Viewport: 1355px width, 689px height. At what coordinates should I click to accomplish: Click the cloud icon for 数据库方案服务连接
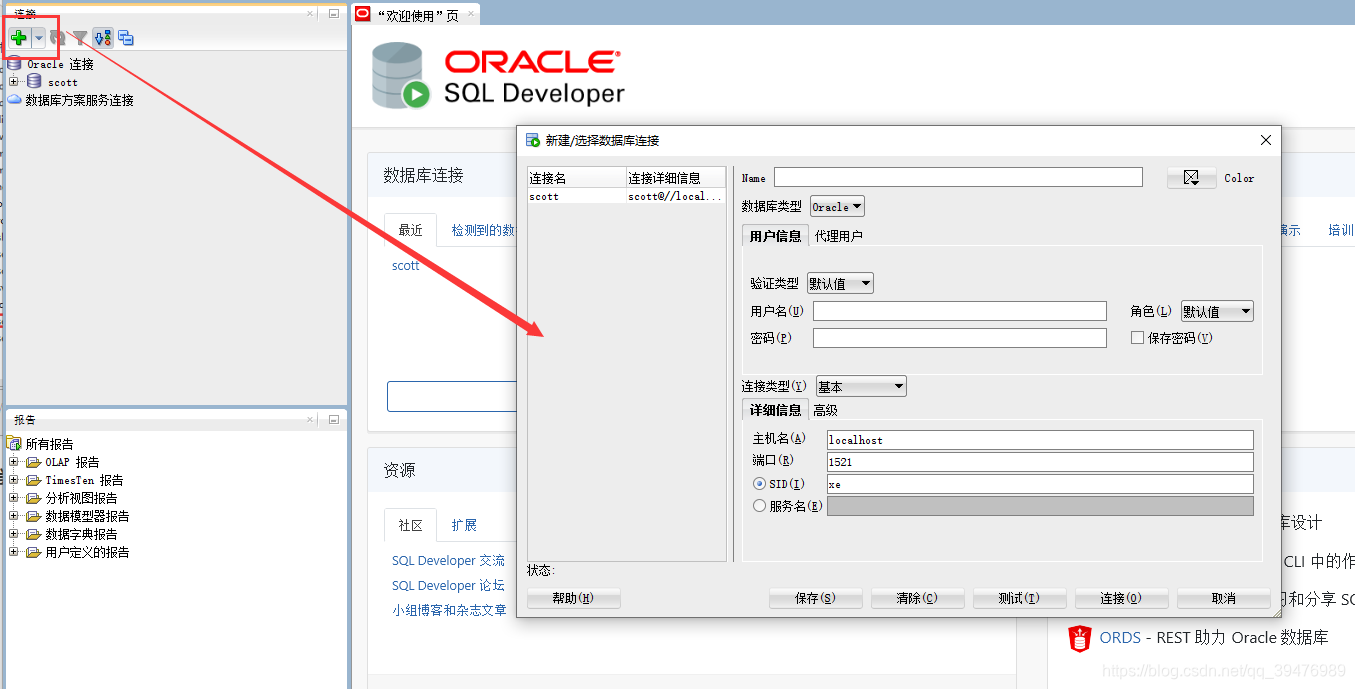(14, 100)
